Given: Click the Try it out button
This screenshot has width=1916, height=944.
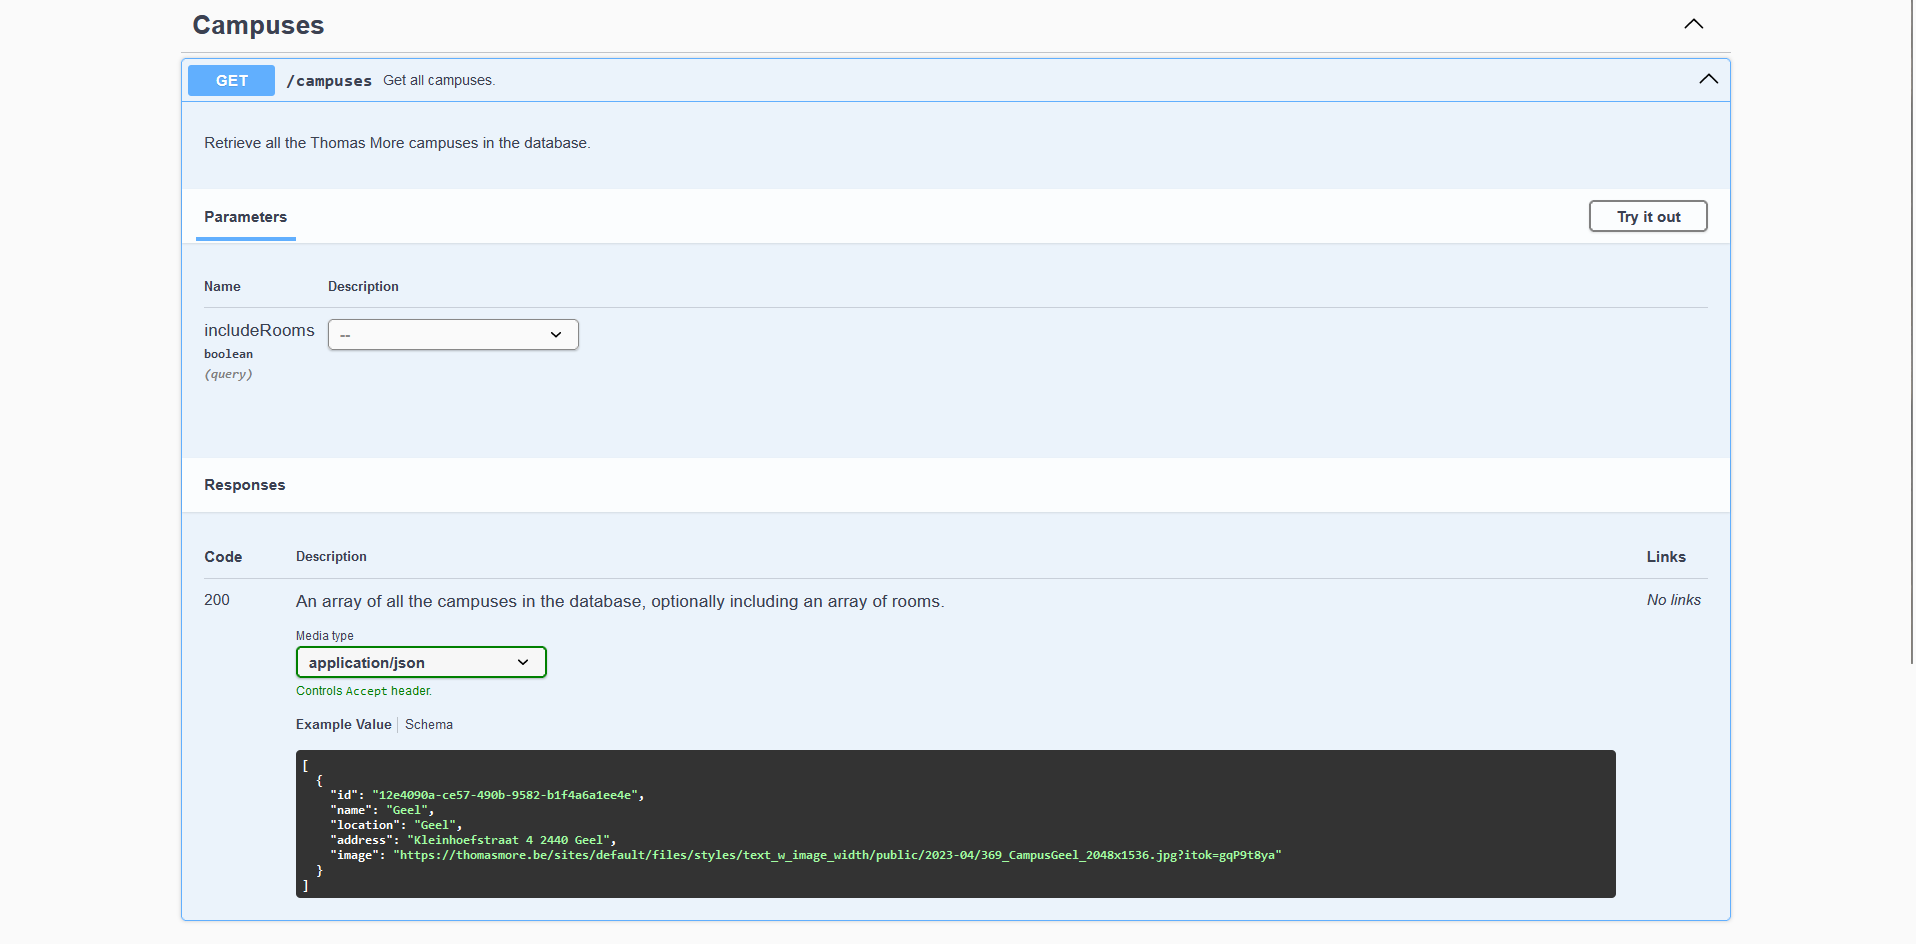Looking at the screenshot, I should click(1647, 216).
